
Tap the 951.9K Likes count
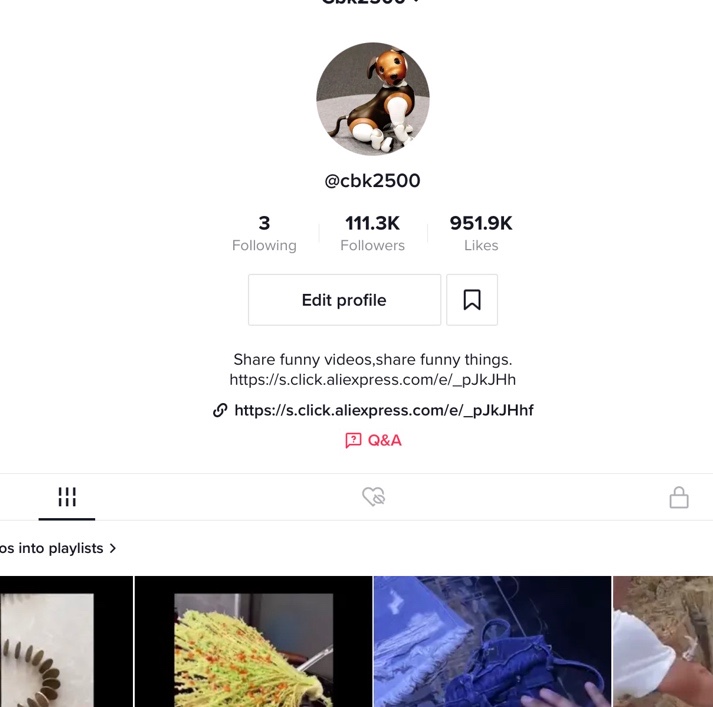481,233
